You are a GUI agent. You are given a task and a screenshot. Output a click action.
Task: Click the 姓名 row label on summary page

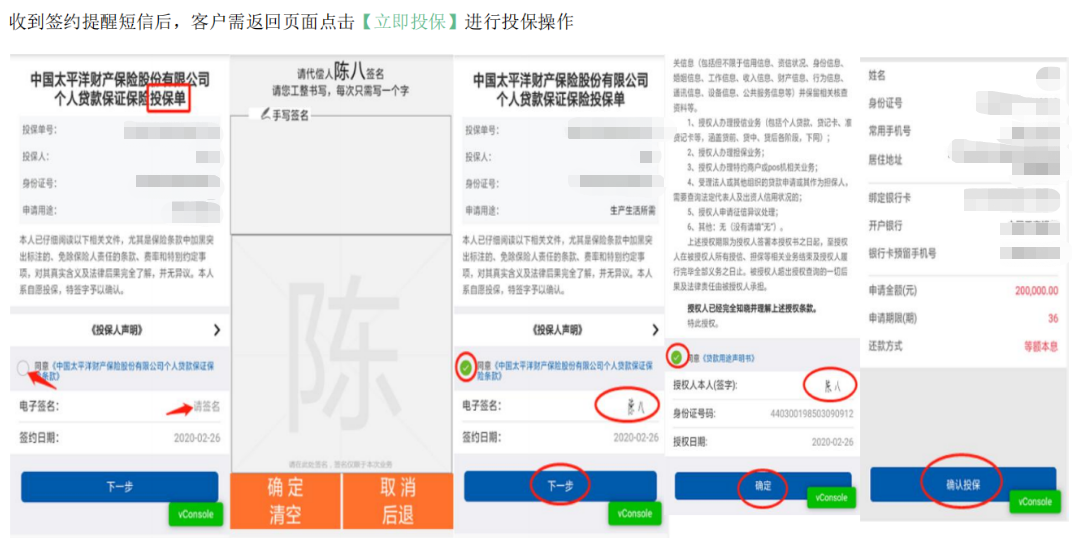click(877, 75)
